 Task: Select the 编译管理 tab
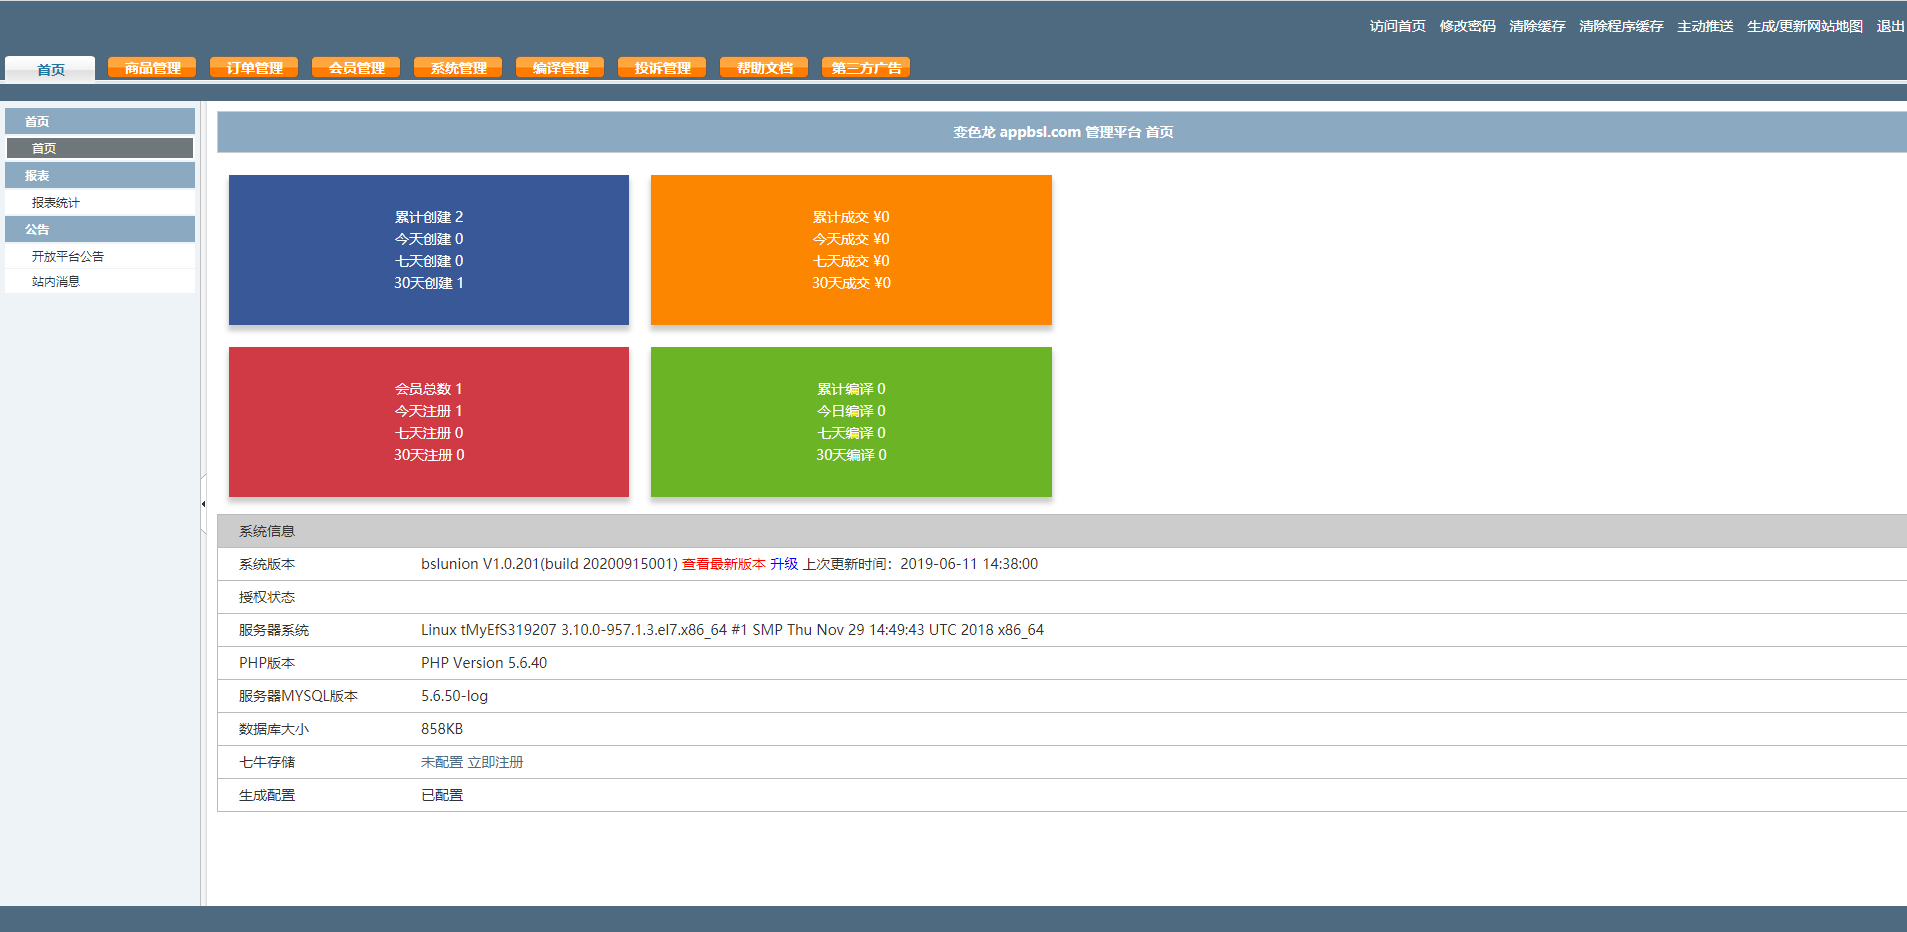click(x=560, y=68)
